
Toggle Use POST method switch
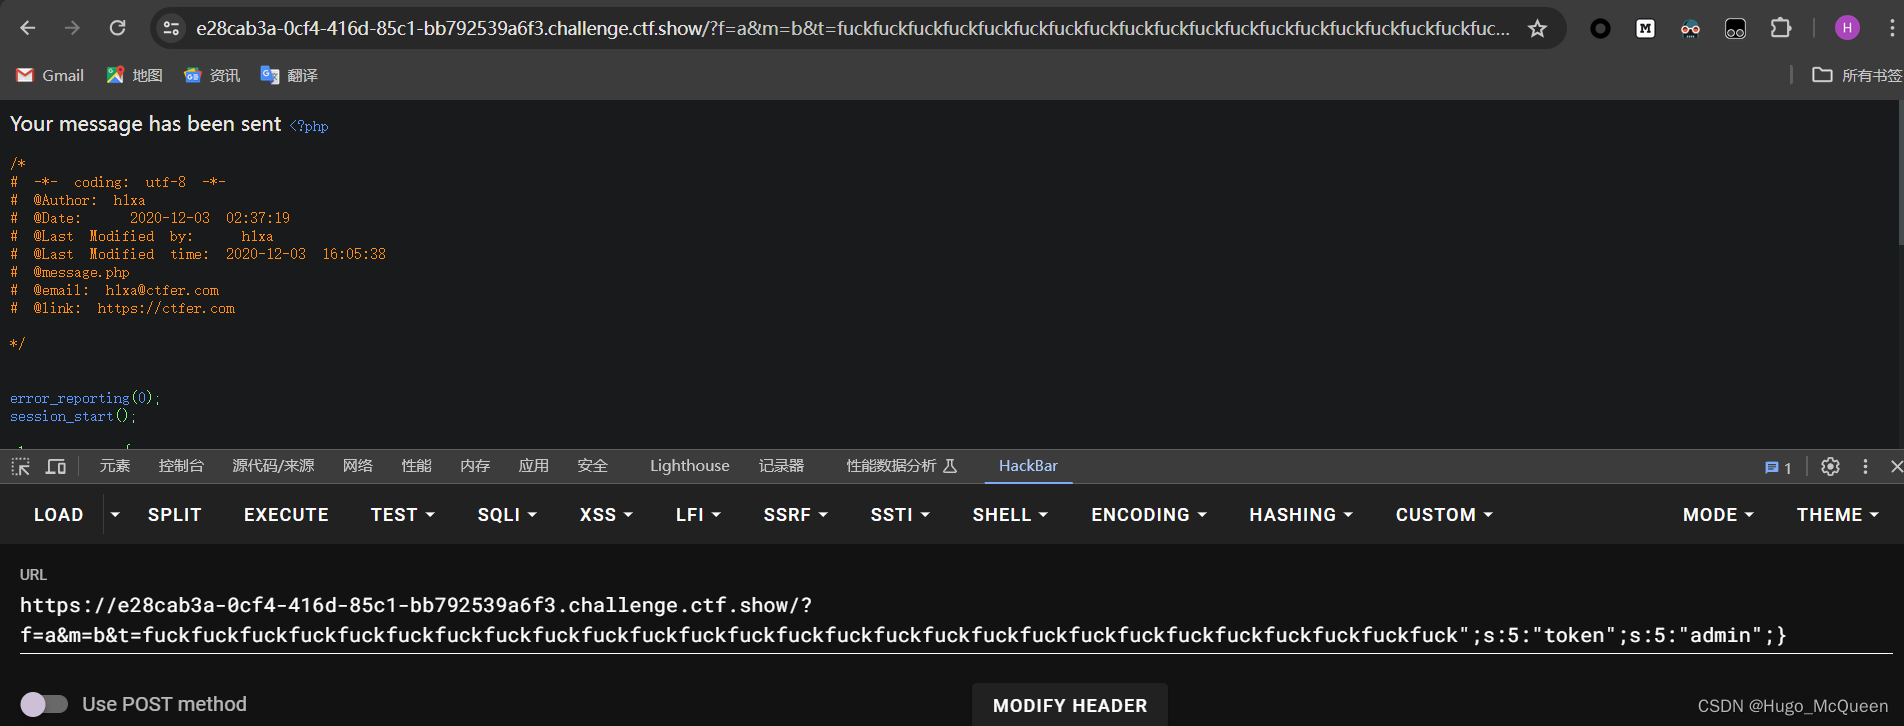click(x=44, y=704)
